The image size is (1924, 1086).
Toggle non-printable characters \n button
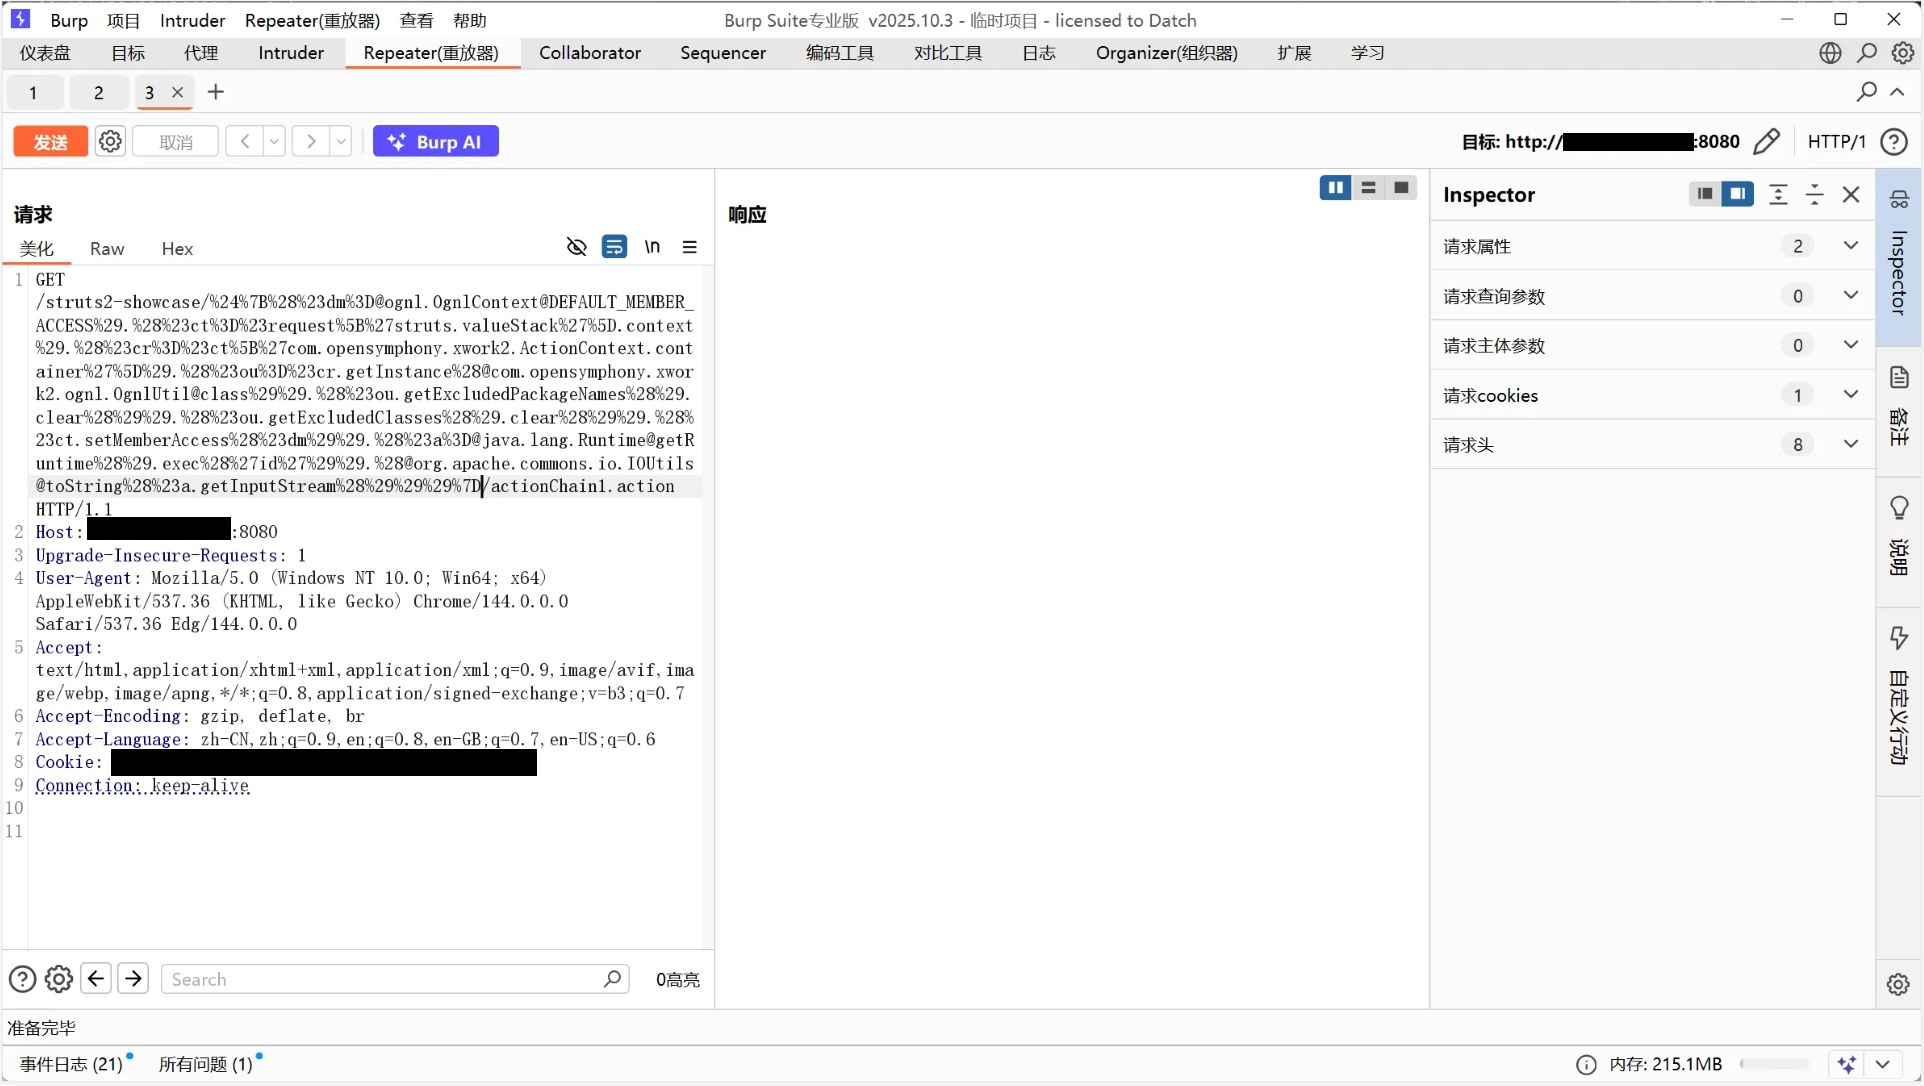point(652,247)
